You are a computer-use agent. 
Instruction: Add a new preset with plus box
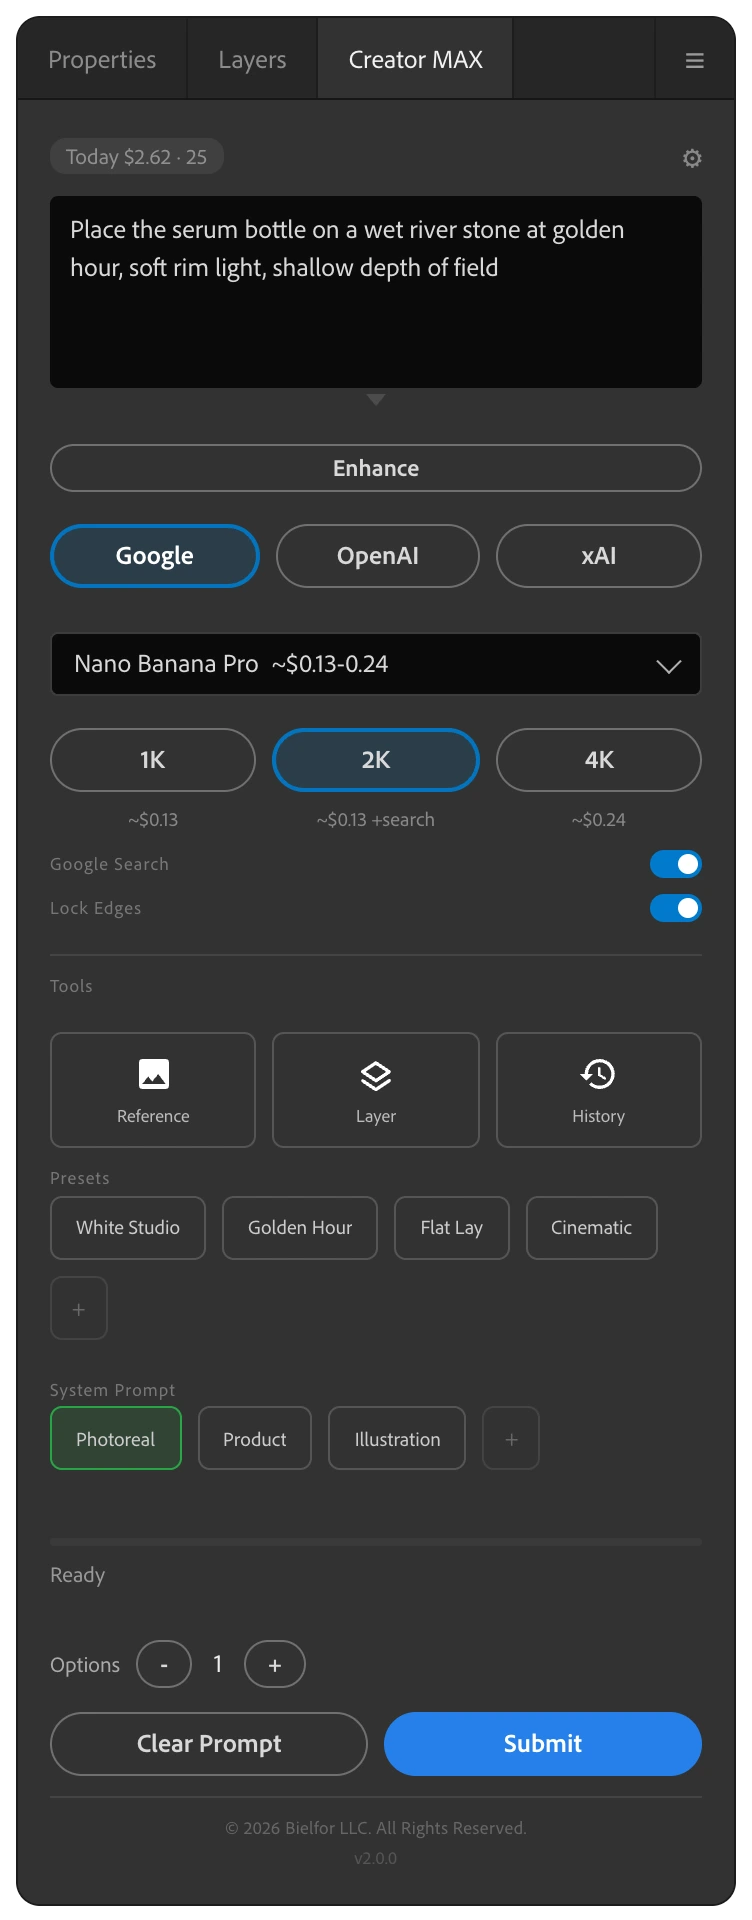point(79,1308)
